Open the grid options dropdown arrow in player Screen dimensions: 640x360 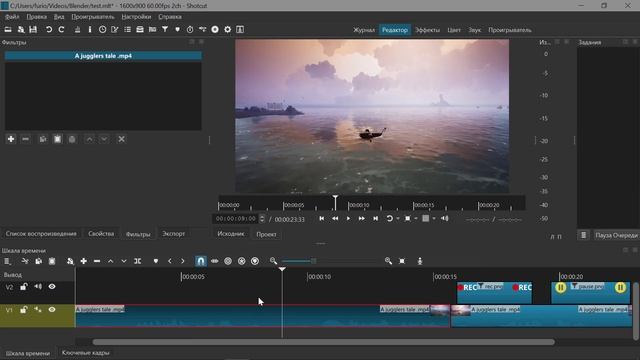pos(434,219)
